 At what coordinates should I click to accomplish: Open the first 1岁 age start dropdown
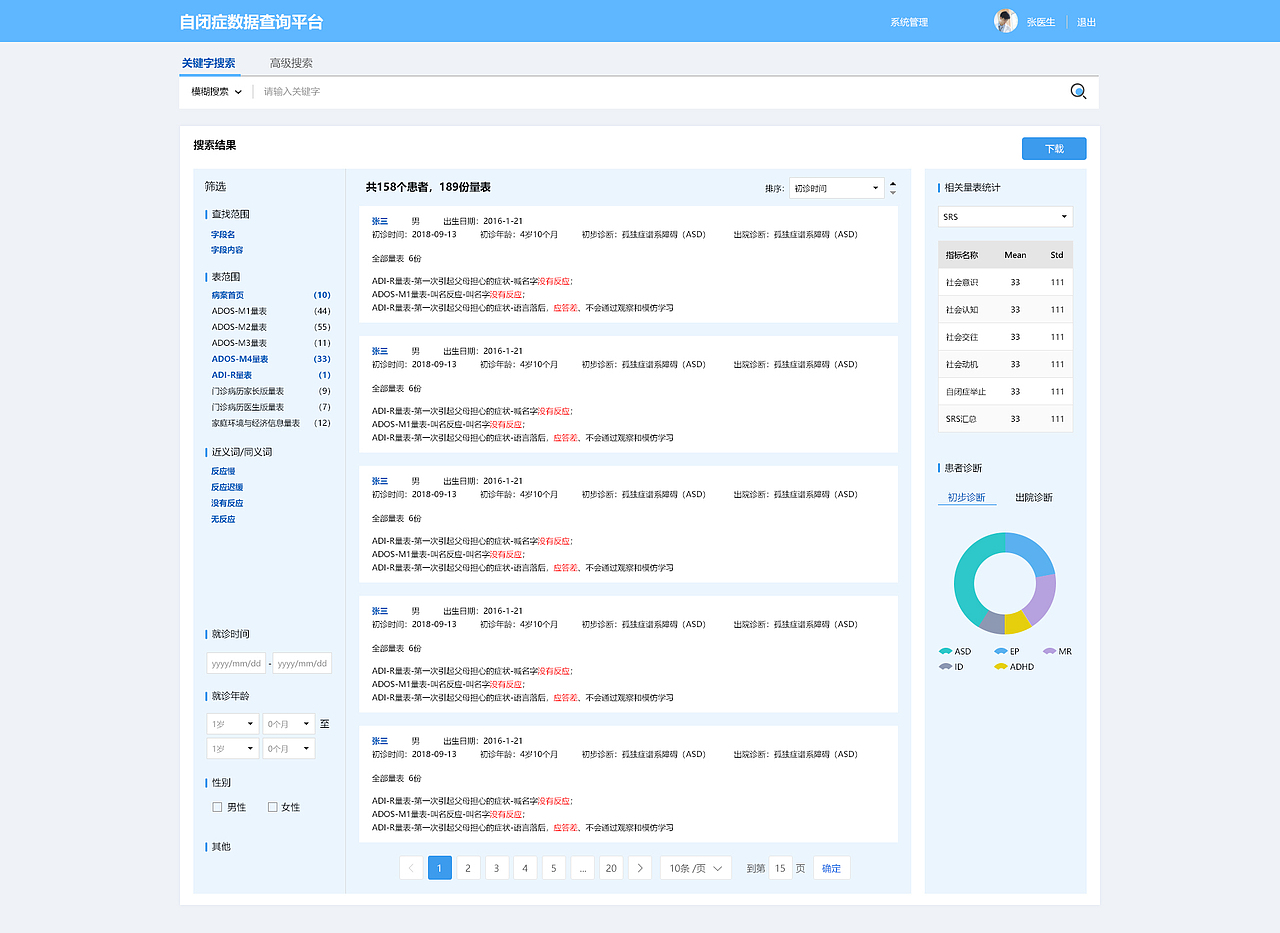tap(232, 724)
